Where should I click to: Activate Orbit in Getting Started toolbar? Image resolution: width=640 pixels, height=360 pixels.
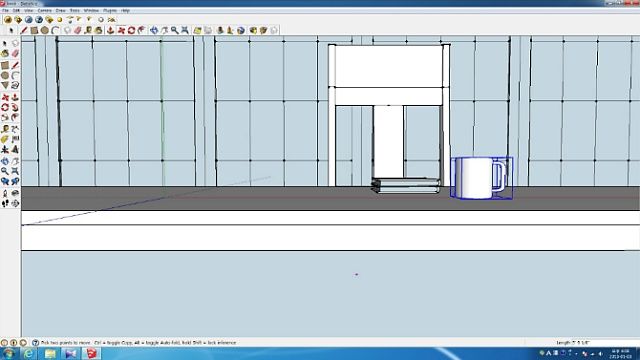pos(153,30)
